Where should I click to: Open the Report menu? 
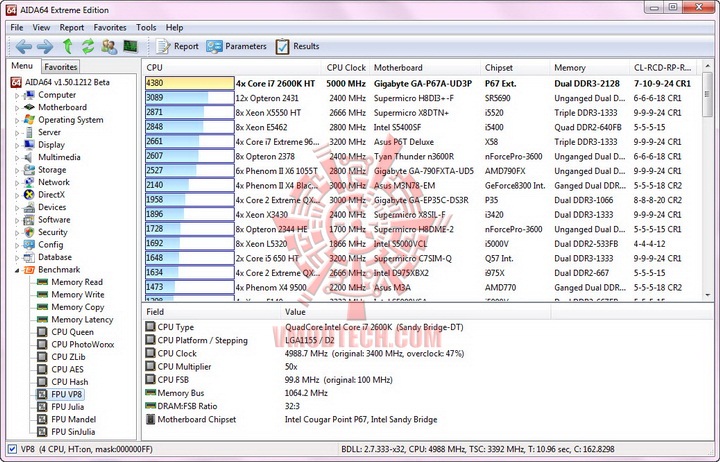[x=72, y=28]
